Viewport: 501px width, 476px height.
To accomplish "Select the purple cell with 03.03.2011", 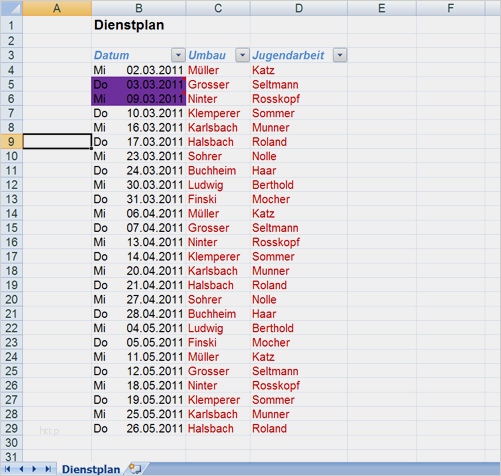I will tap(138, 84).
